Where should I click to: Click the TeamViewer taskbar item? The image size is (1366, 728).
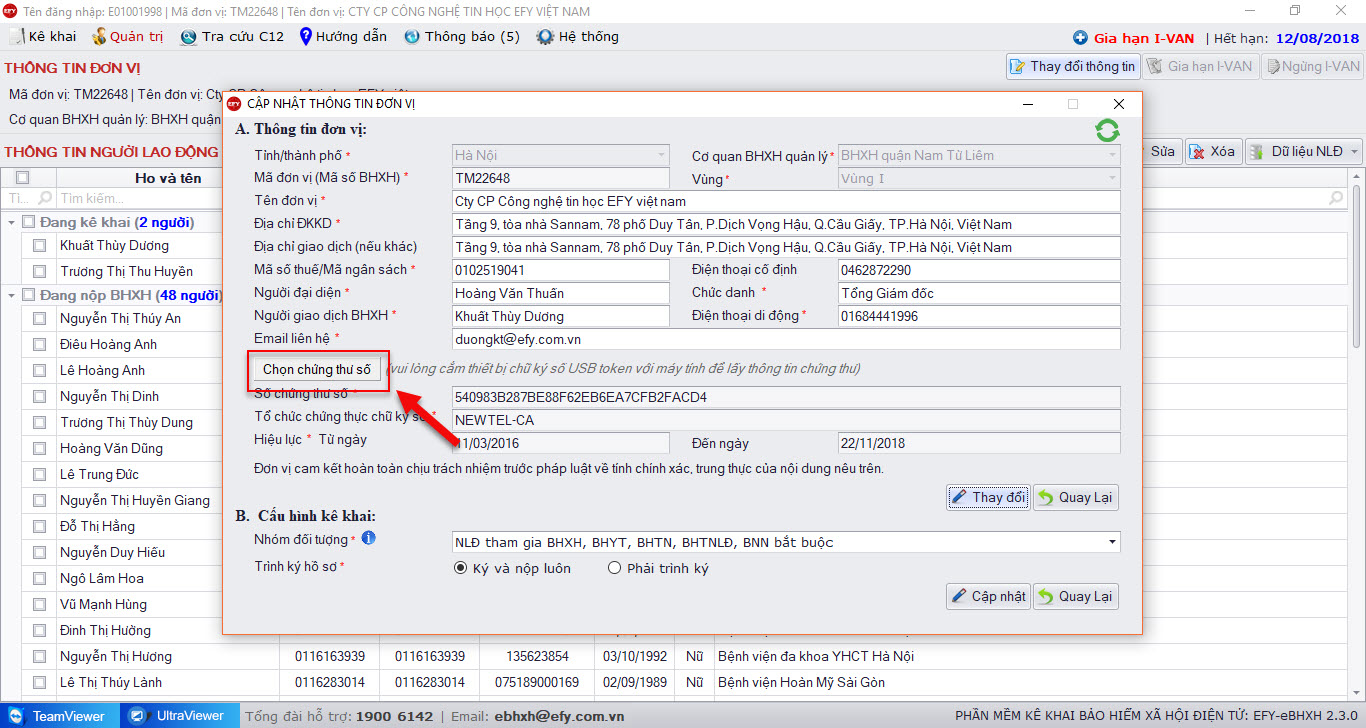60,716
